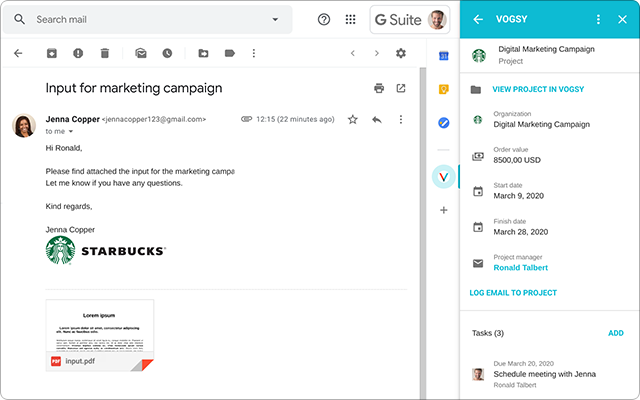Click the envelope icon beside Project manager
Image resolution: width=640 pixels, height=400 pixels.
click(x=478, y=263)
